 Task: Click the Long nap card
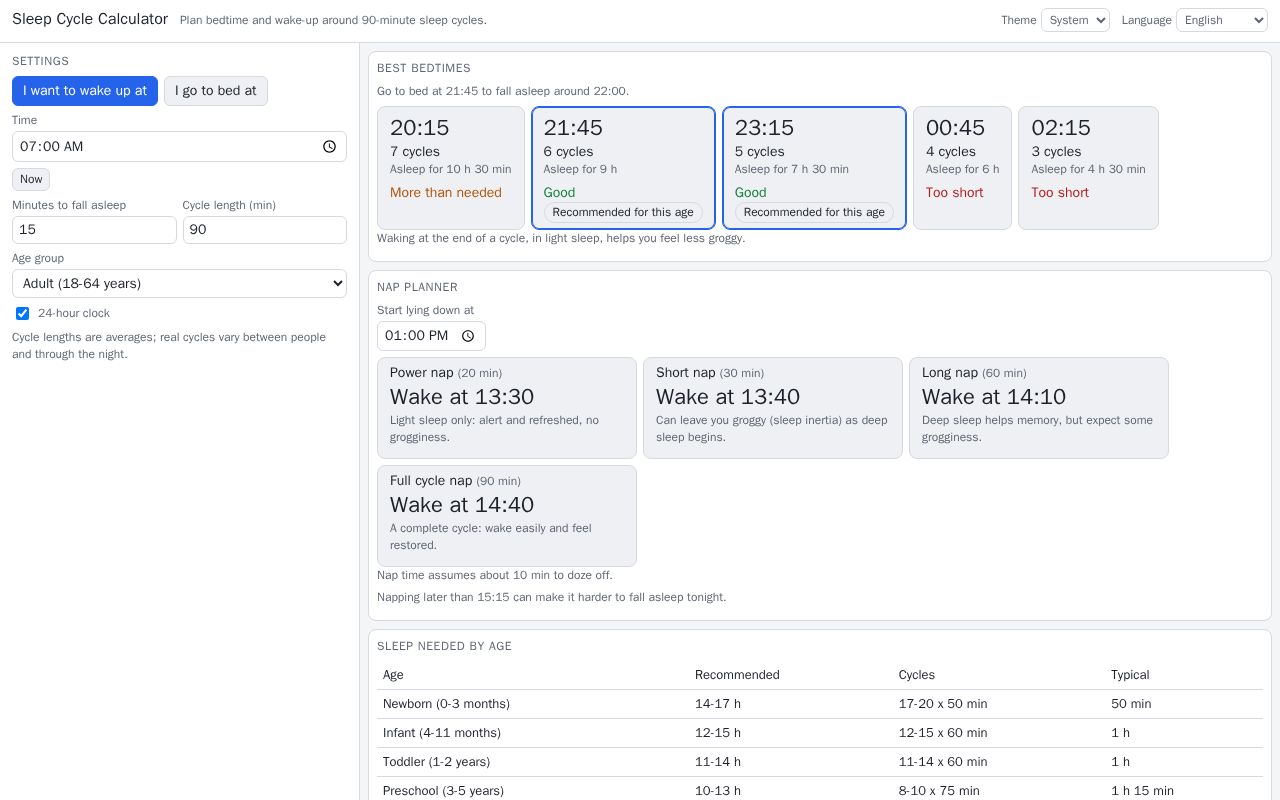[1039, 408]
